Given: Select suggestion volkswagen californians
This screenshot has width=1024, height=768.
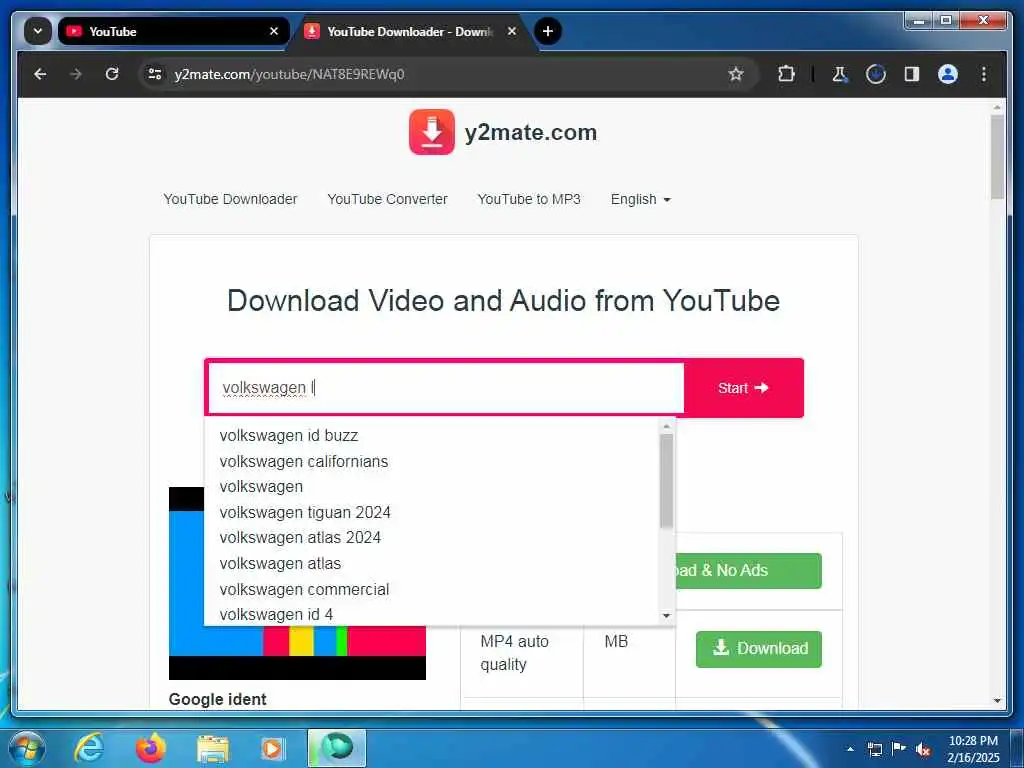Looking at the screenshot, I should tap(432, 461).
